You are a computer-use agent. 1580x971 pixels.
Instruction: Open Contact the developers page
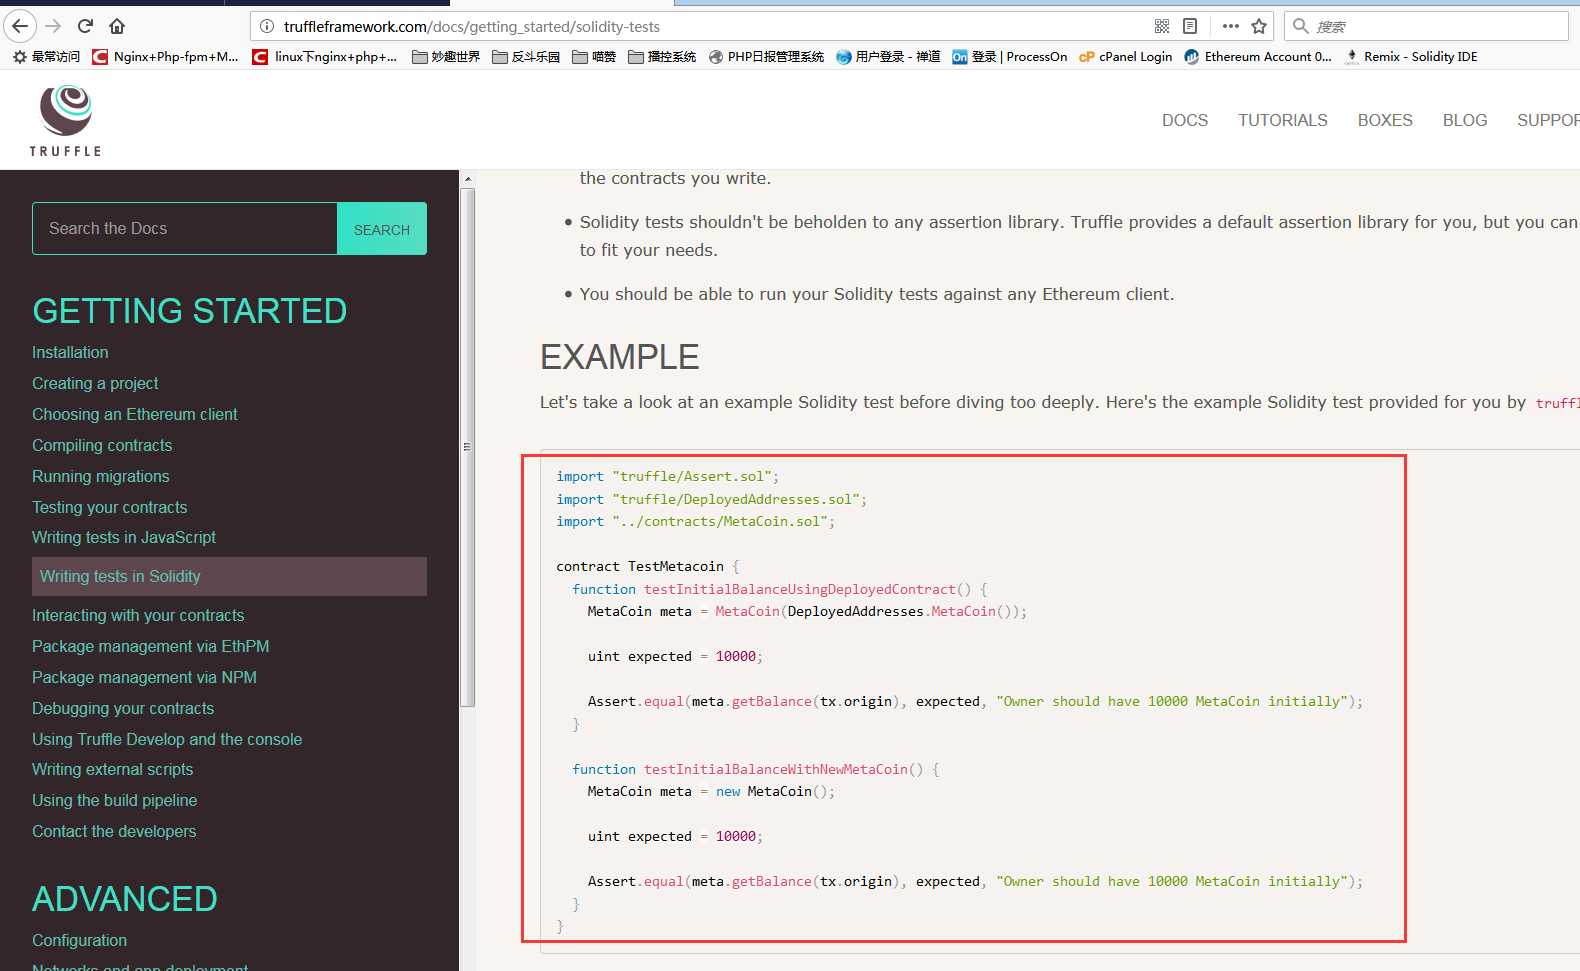click(x=114, y=831)
